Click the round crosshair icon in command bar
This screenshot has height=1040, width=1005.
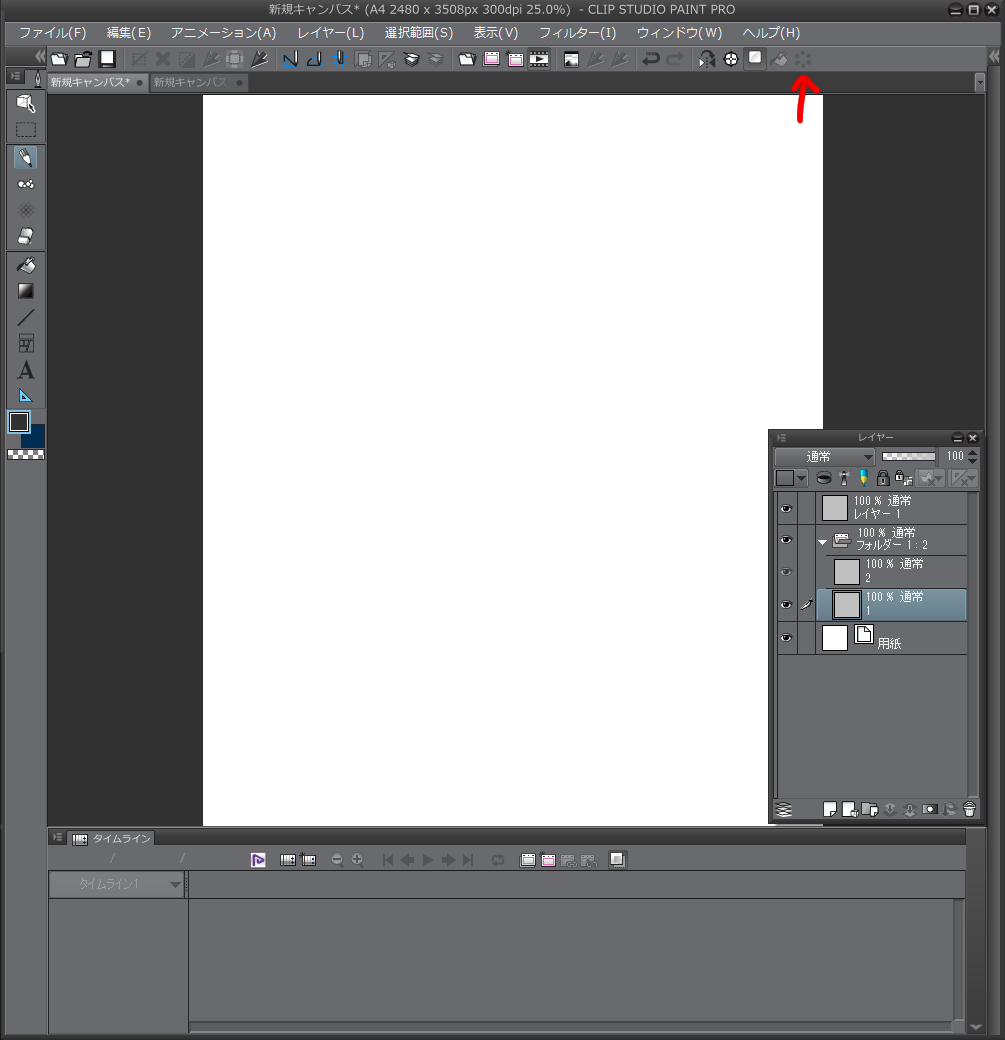coord(730,60)
